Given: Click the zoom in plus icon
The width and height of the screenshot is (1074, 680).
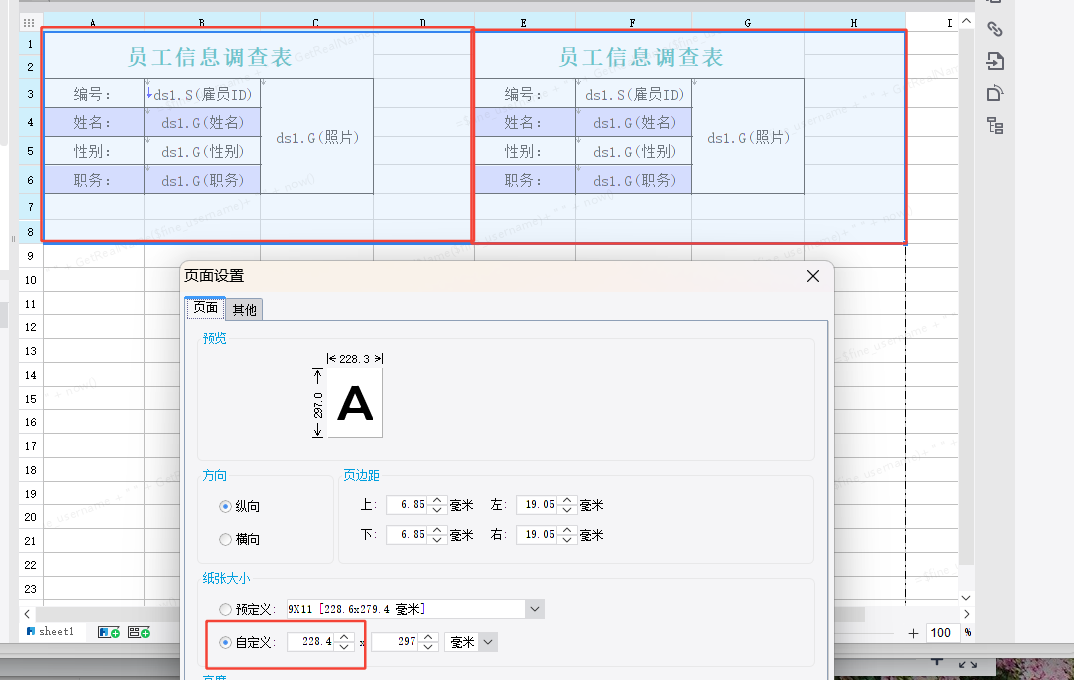Looking at the screenshot, I should tap(914, 633).
